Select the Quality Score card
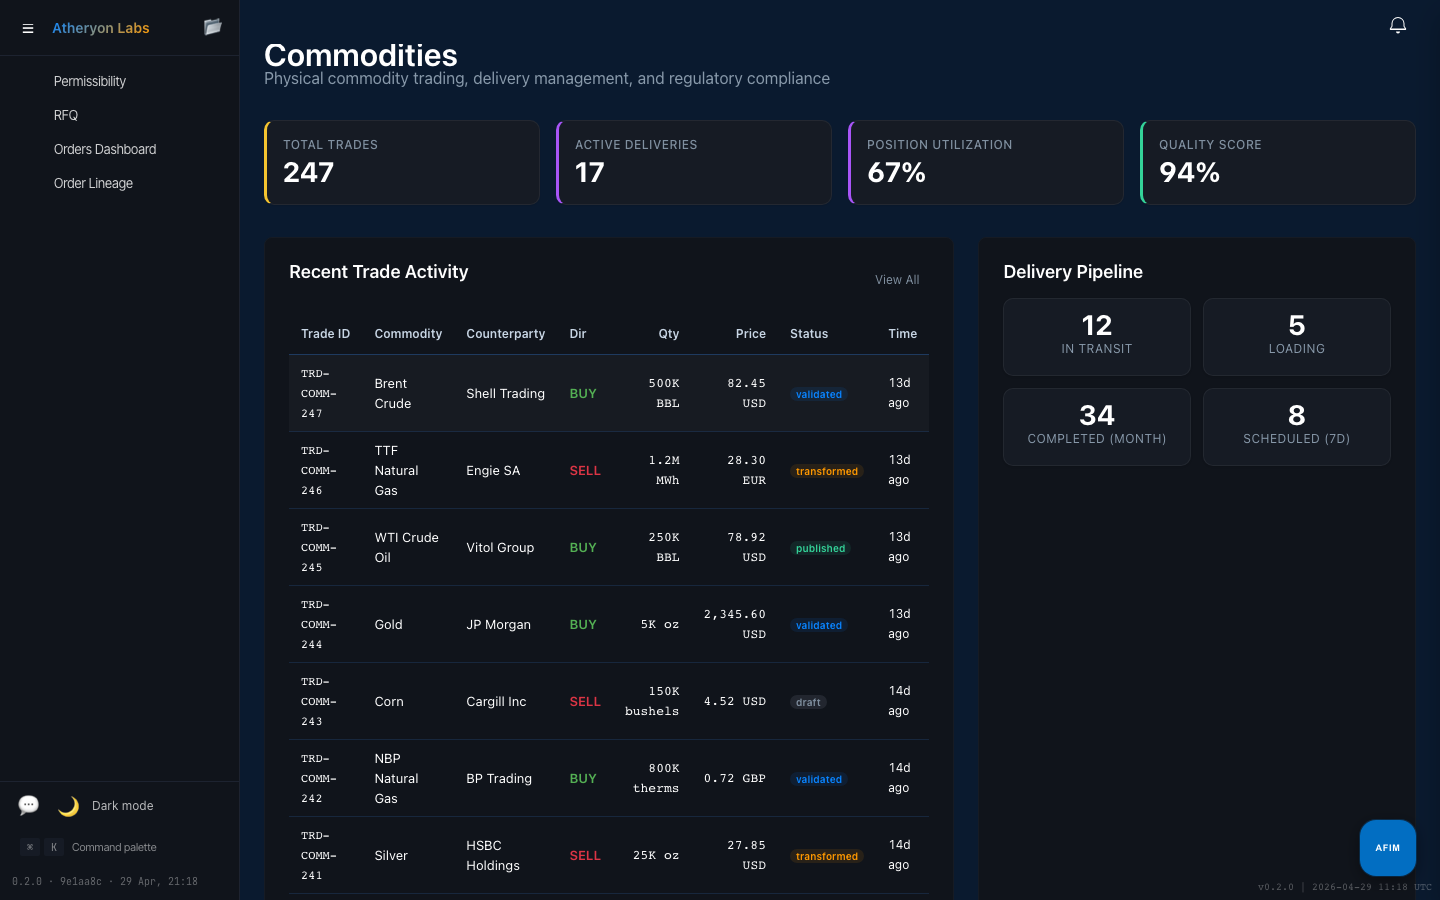The height and width of the screenshot is (900, 1440). coord(1278,162)
